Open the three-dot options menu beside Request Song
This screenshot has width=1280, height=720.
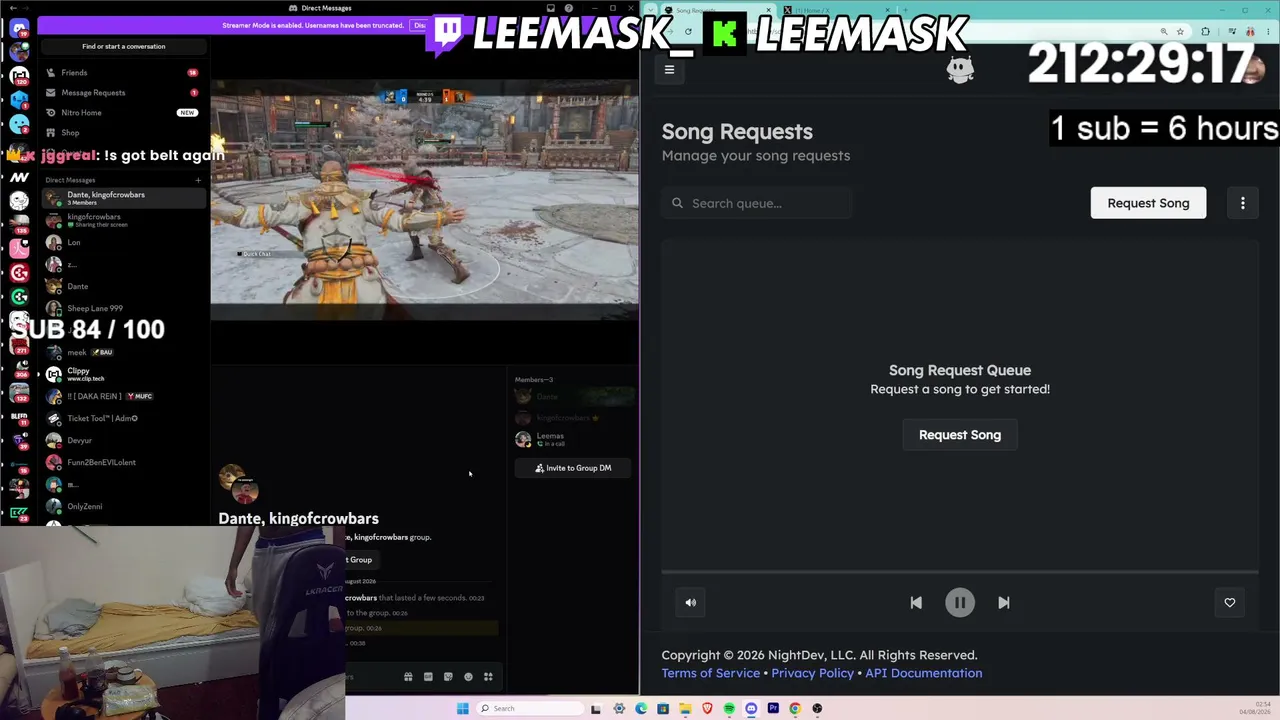click(1242, 203)
